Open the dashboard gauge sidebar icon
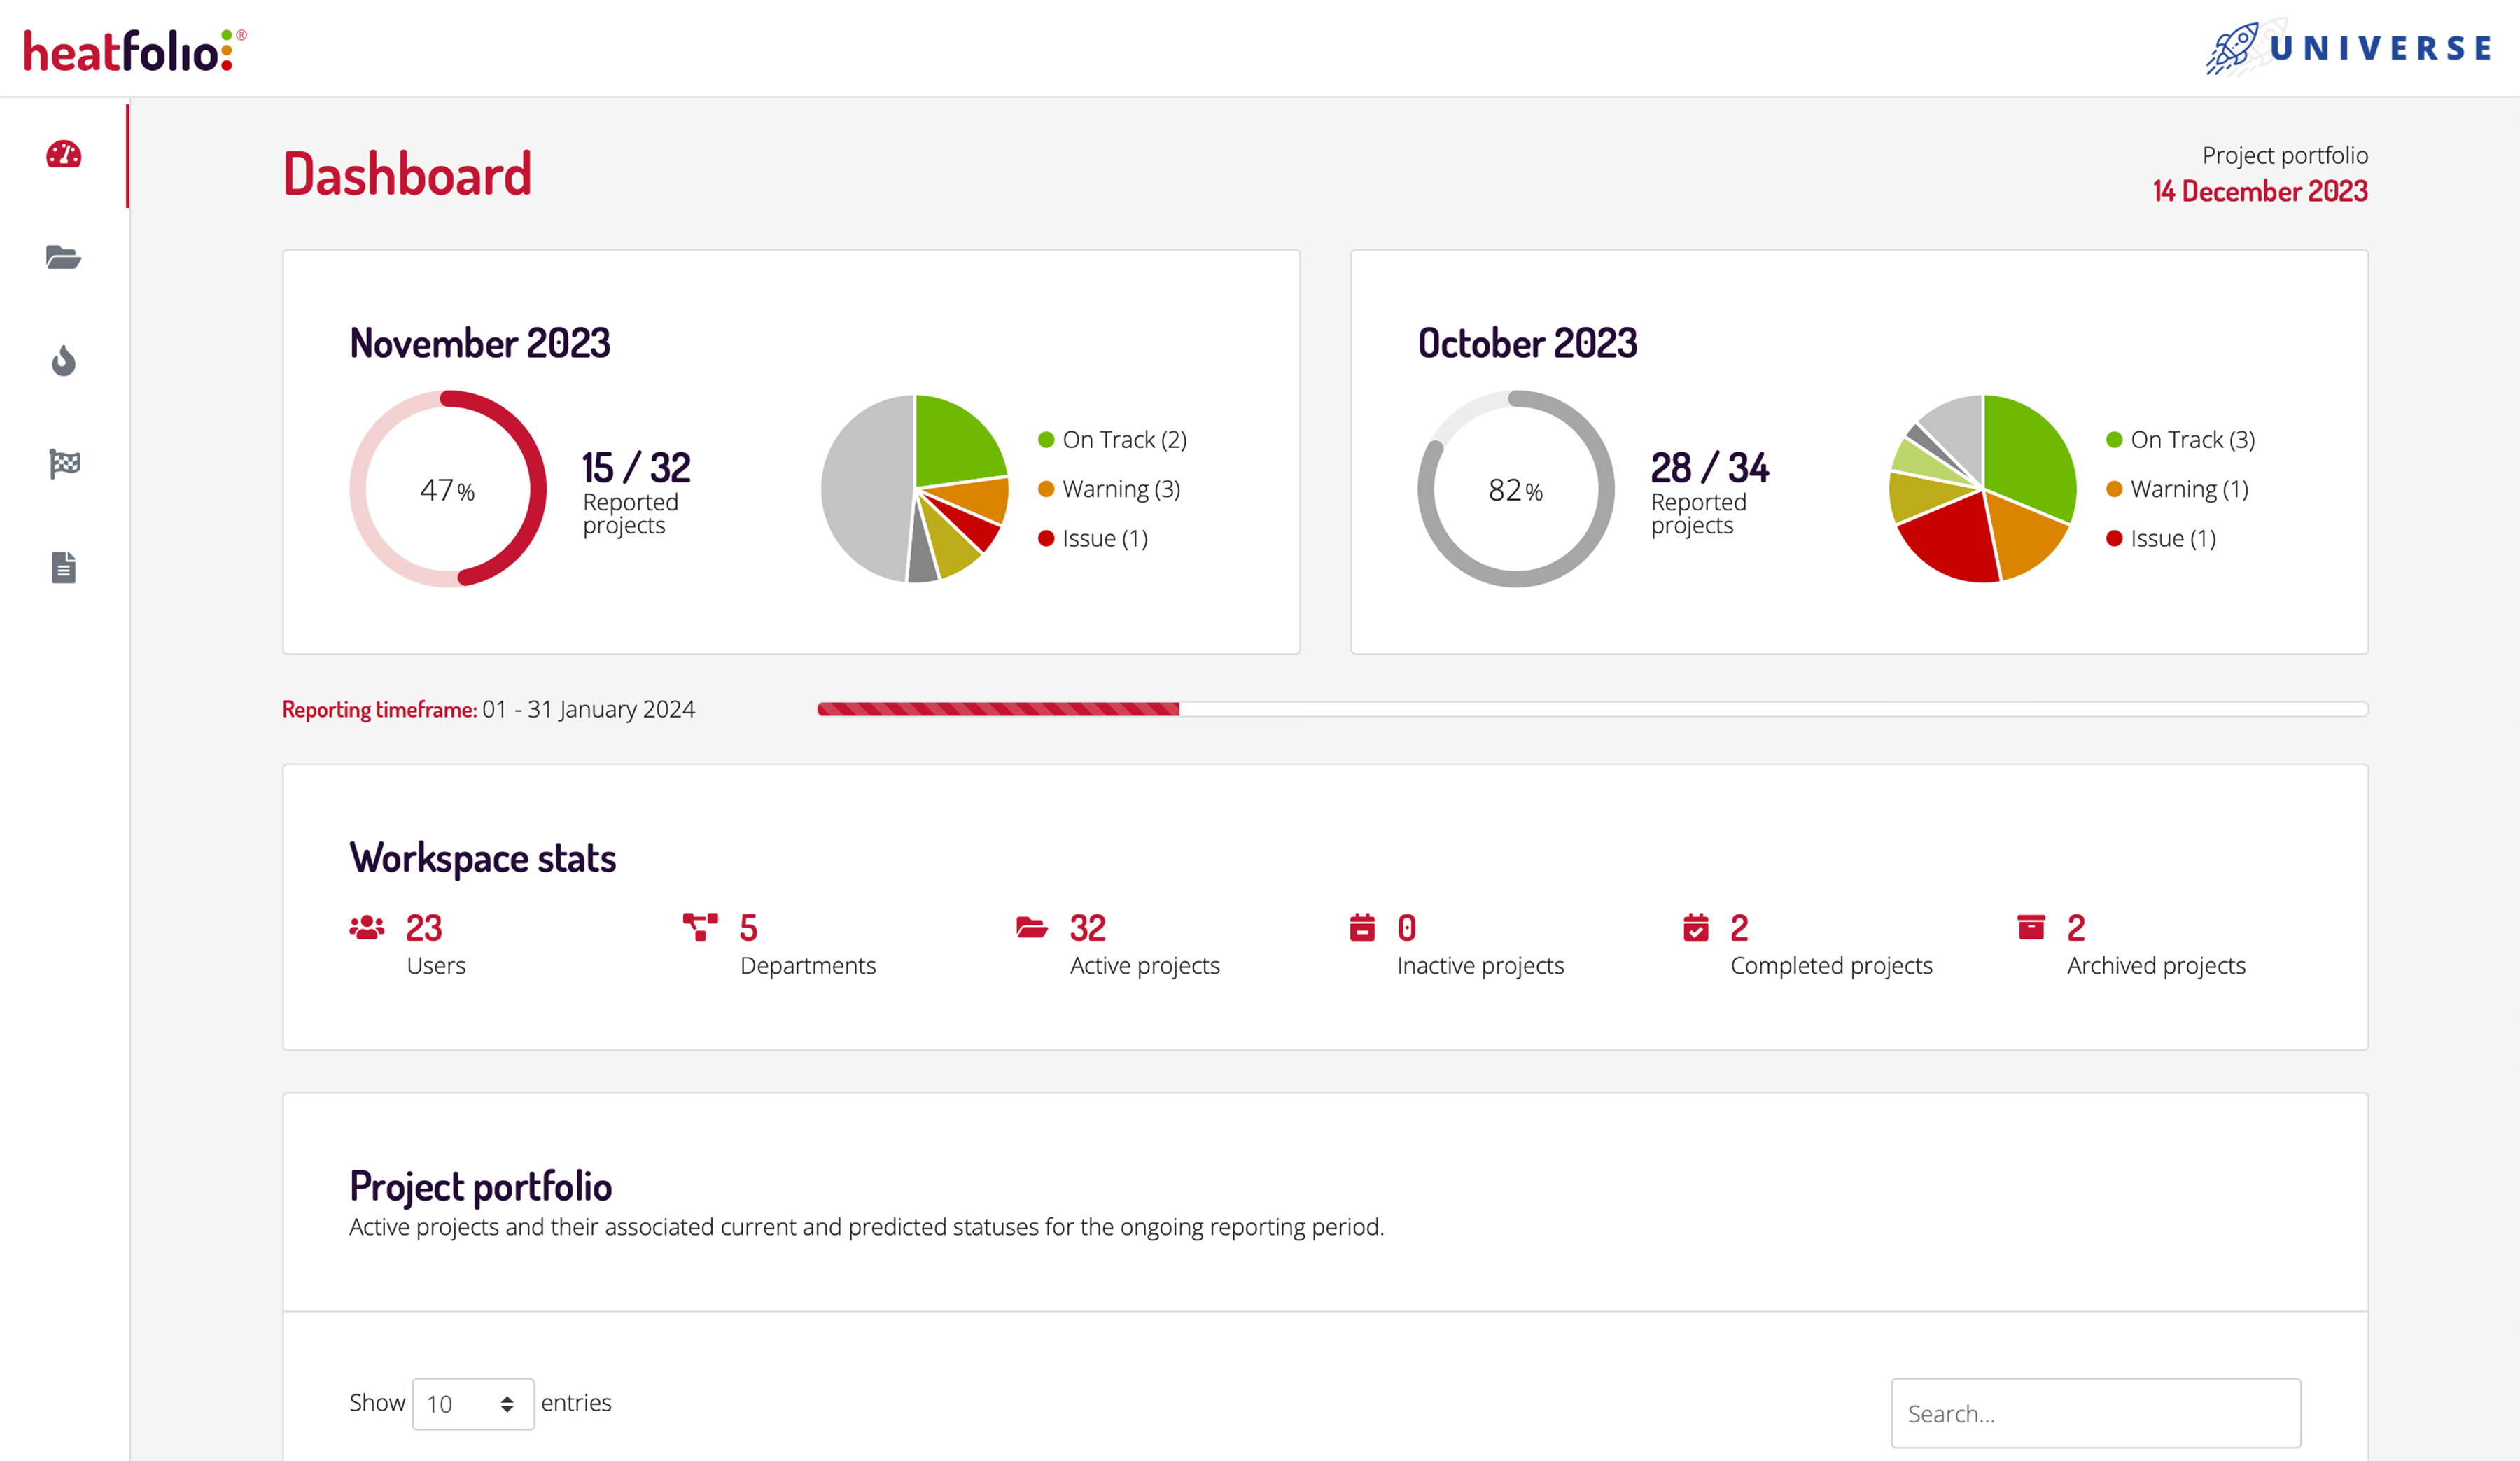 click(x=64, y=154)
